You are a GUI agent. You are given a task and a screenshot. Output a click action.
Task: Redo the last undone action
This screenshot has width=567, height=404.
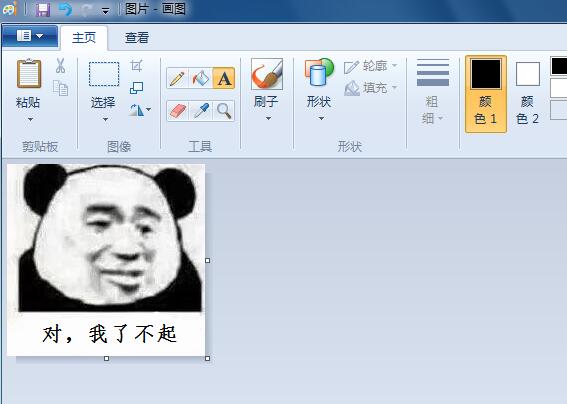(86, 9)
